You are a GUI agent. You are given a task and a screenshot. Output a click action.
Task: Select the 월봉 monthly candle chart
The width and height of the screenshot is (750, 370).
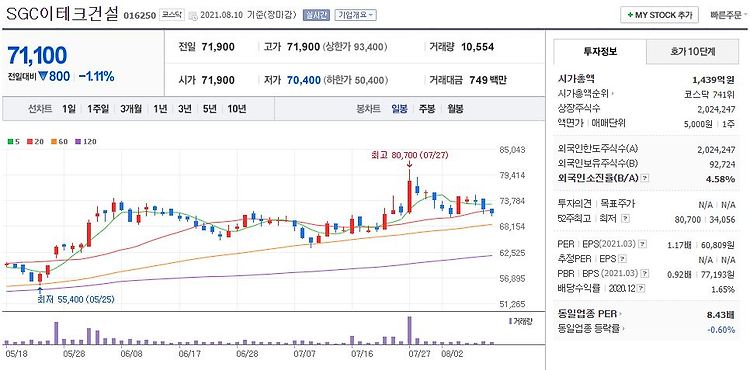click(455, 109)
